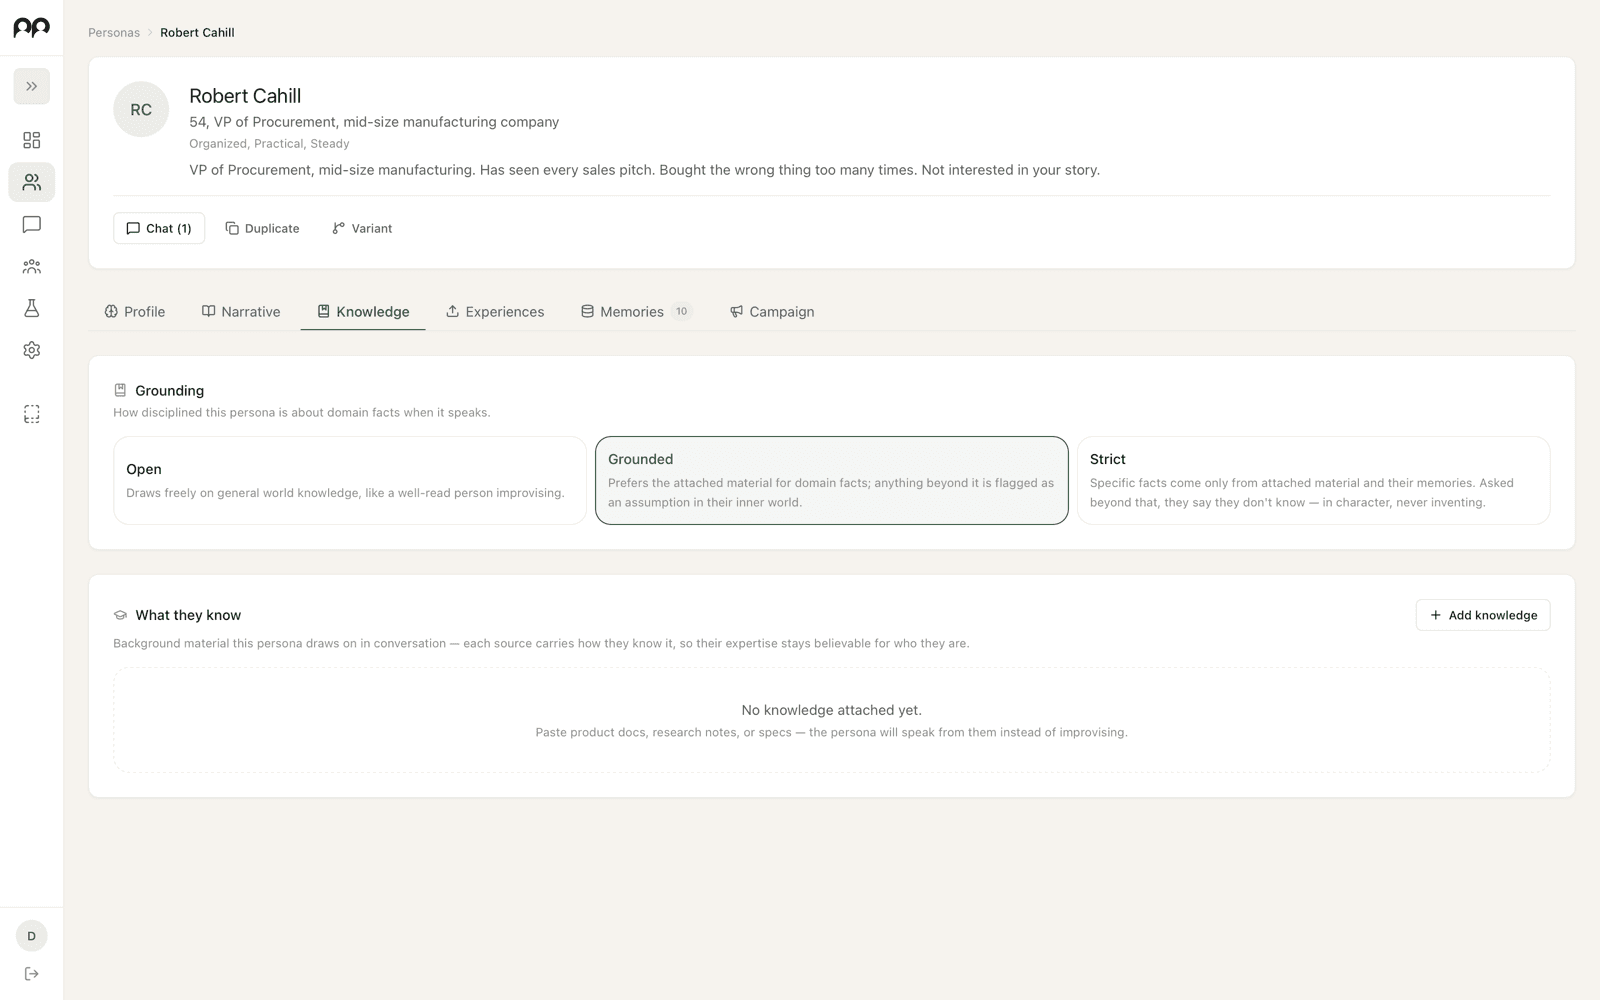
Task: Select the Knowledge tab
Action: point(363,311)
